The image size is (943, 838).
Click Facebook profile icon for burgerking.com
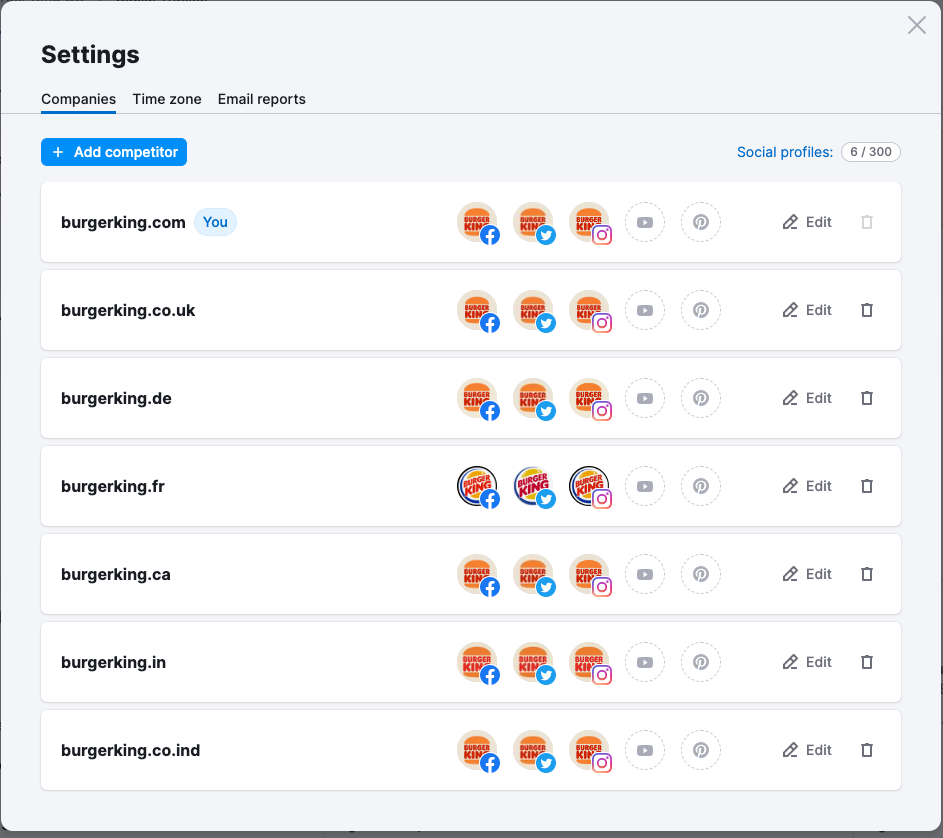[477, 222]
